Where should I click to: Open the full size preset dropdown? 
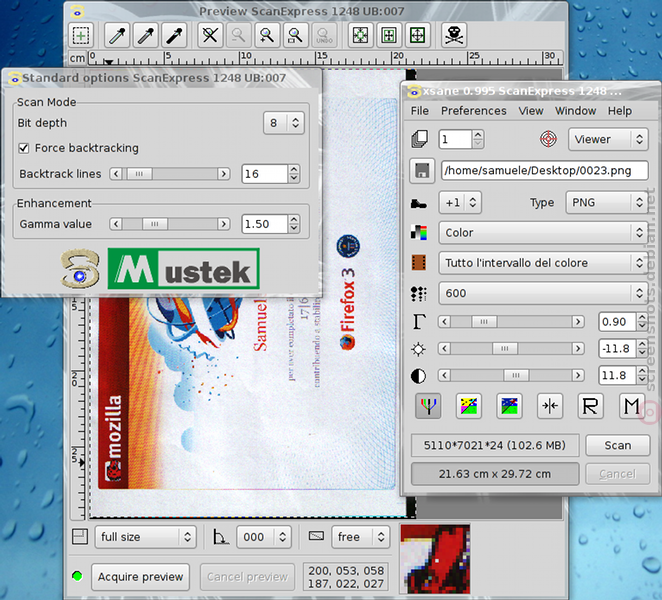[x=146, y=537]
